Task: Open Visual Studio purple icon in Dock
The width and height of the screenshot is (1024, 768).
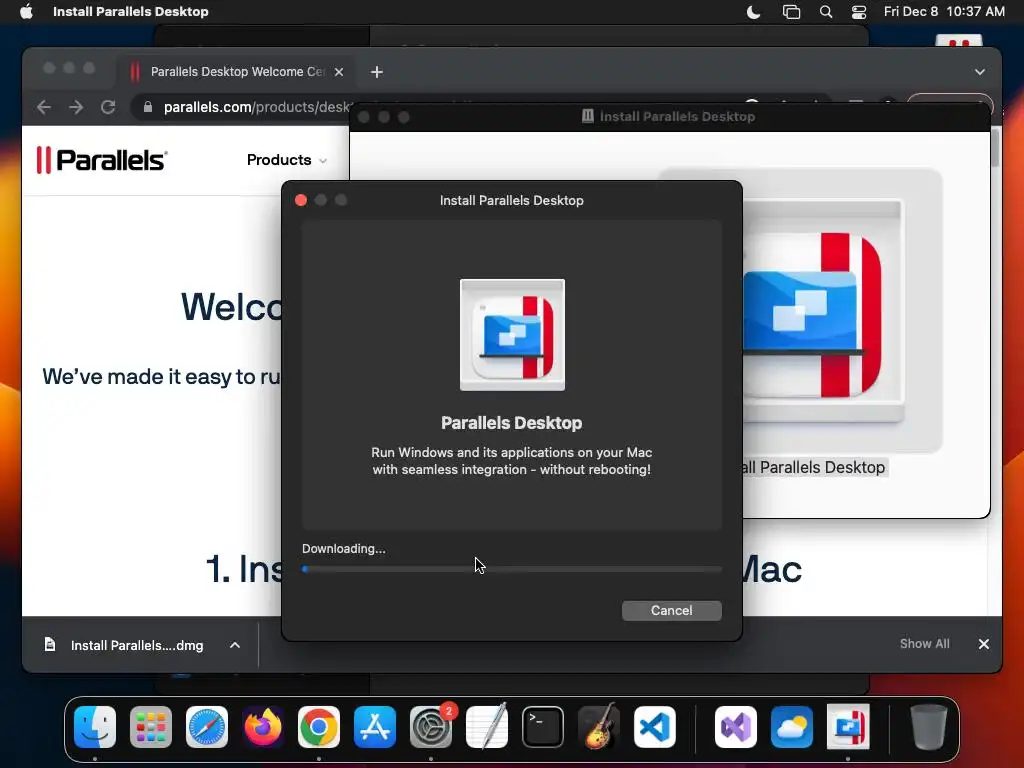Action: pos(736,727)
